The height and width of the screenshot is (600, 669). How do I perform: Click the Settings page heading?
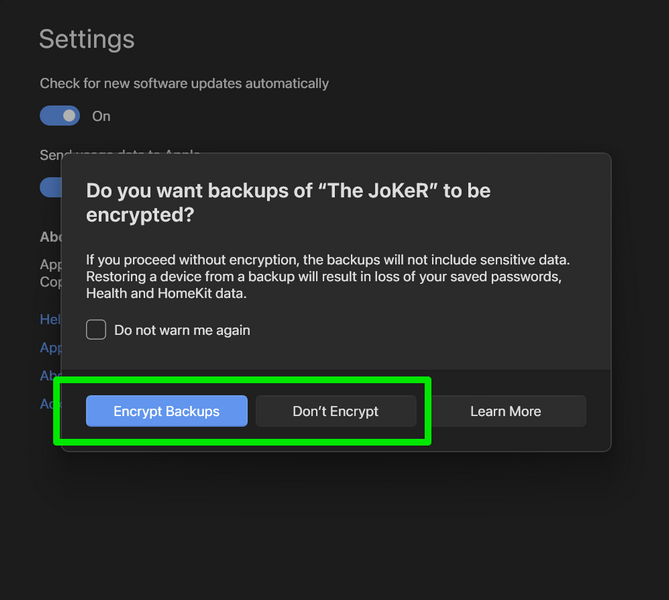(87, 40)
